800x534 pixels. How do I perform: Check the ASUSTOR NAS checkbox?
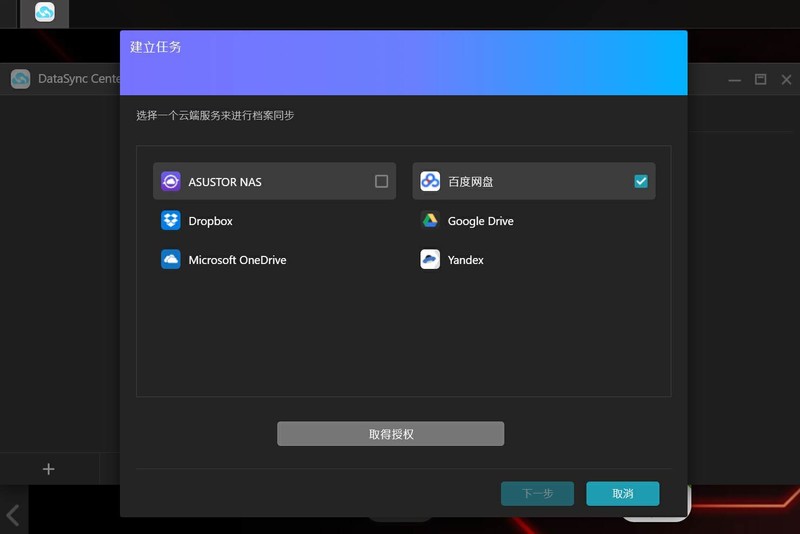[381, 181]
